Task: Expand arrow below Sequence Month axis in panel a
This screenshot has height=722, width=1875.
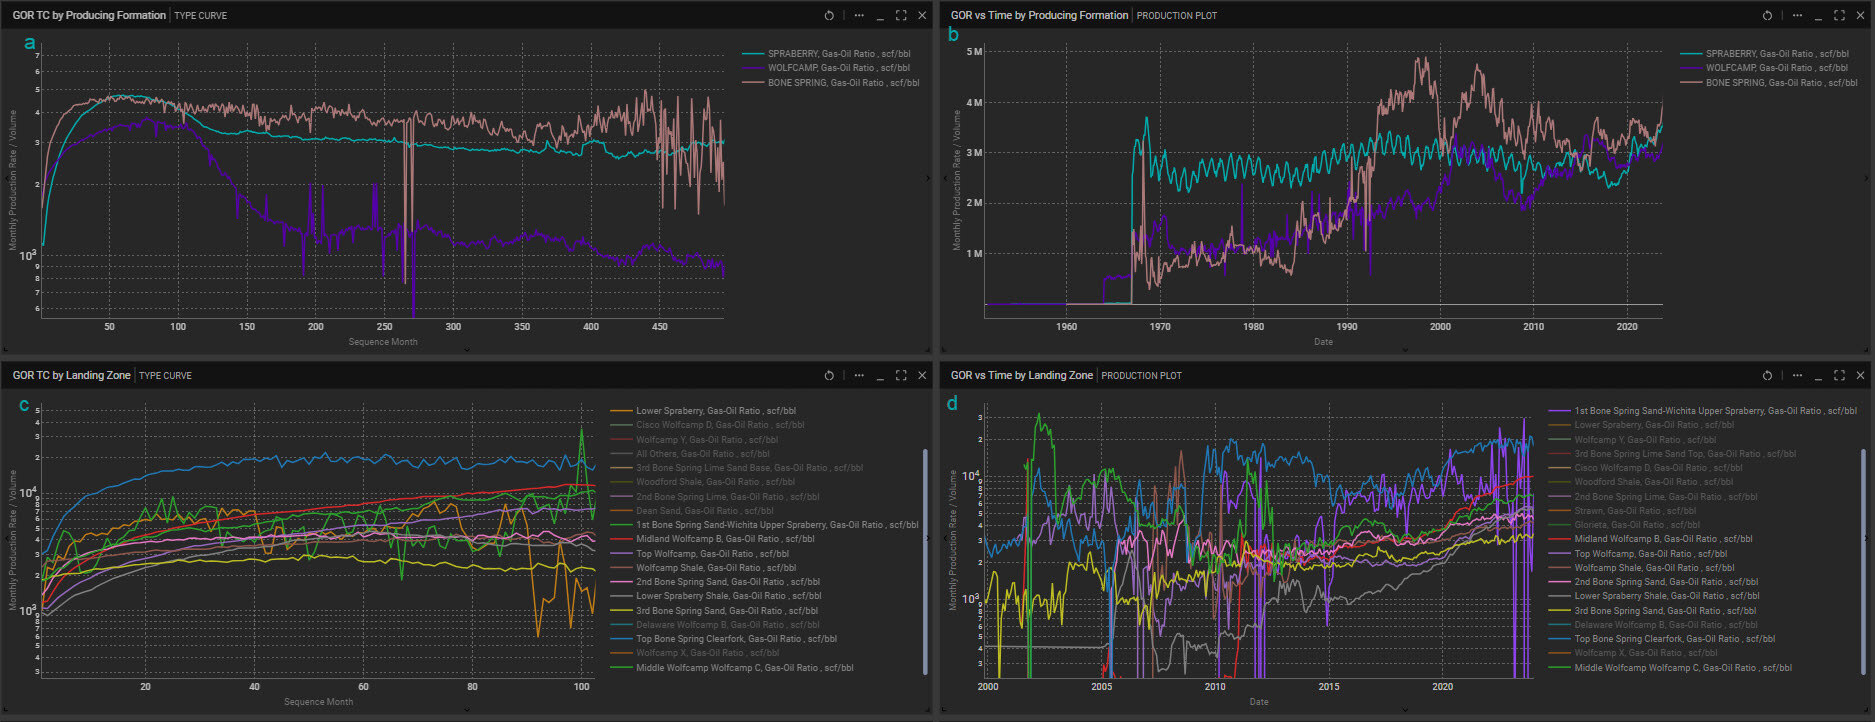Action: (466, 349)
